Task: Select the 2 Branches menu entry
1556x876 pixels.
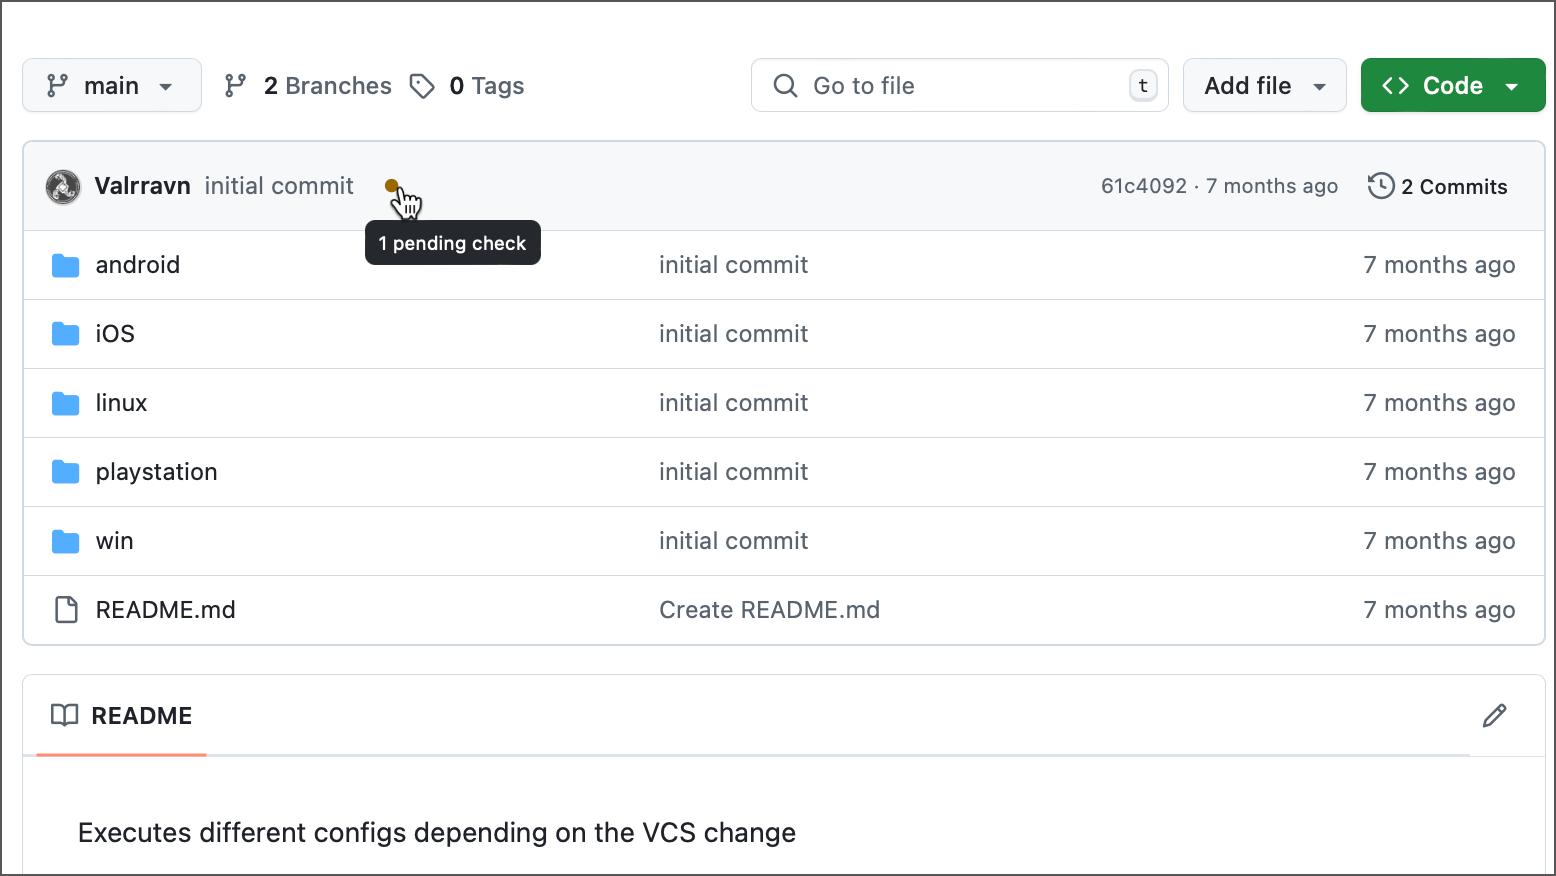Action: coord(327,85)
